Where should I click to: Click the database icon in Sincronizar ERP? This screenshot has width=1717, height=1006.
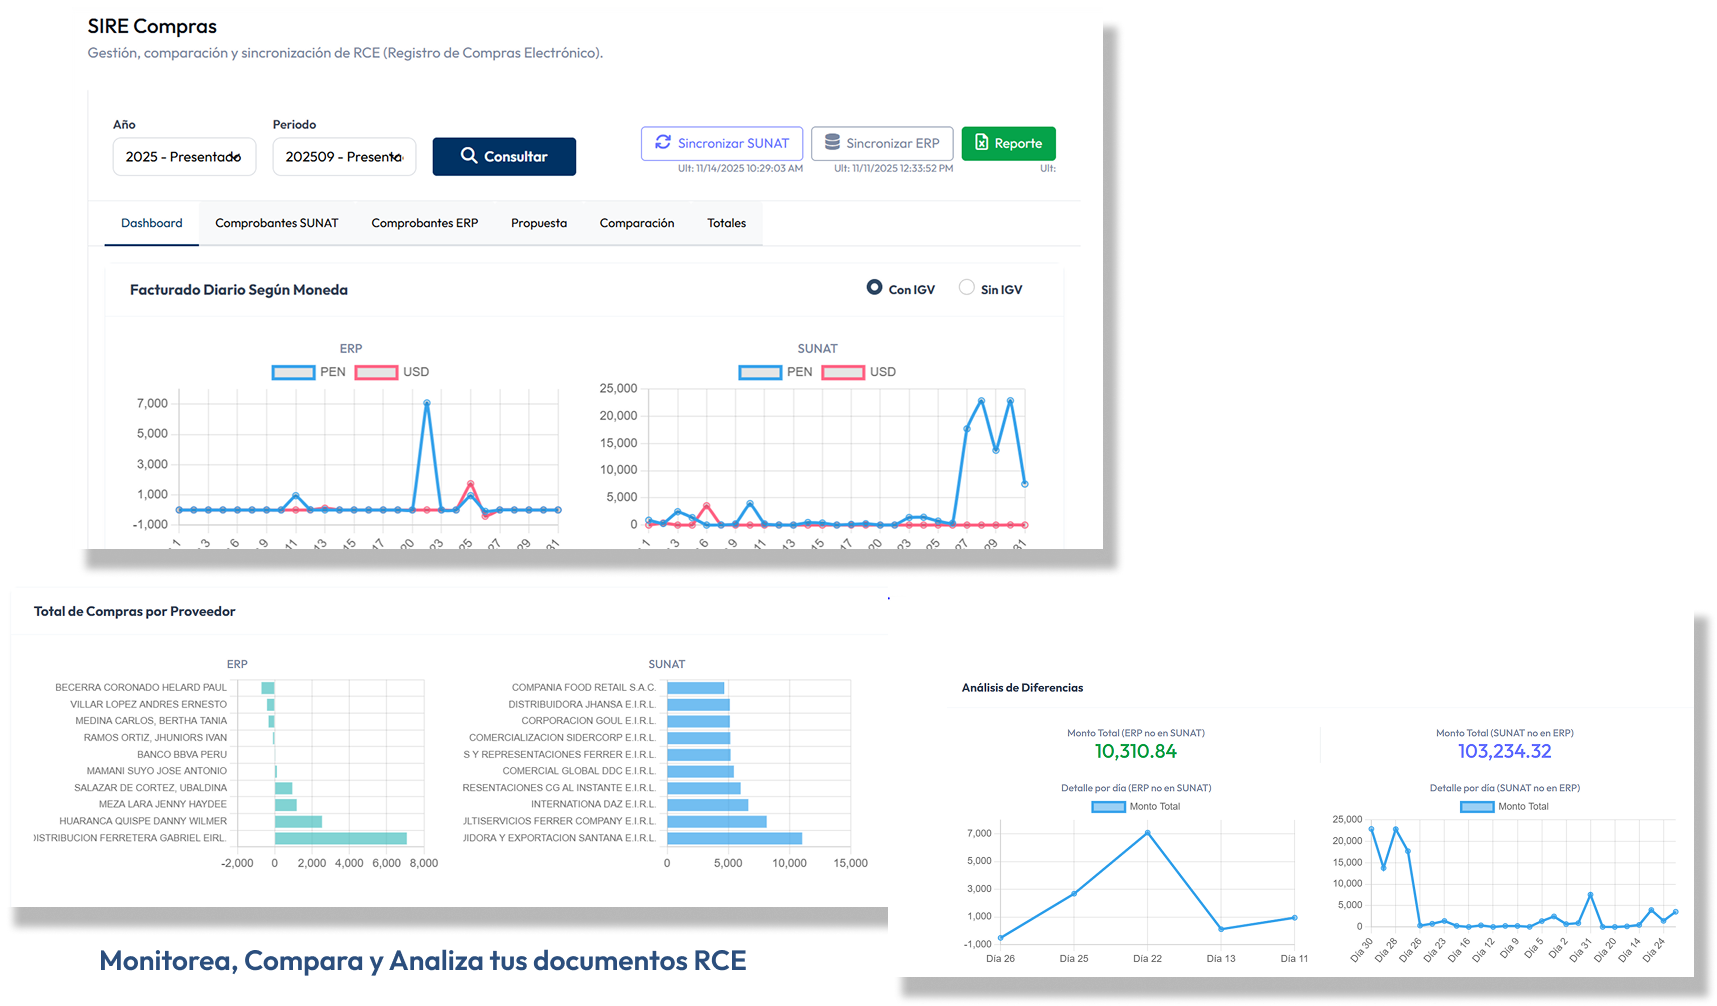pos(831,143)
